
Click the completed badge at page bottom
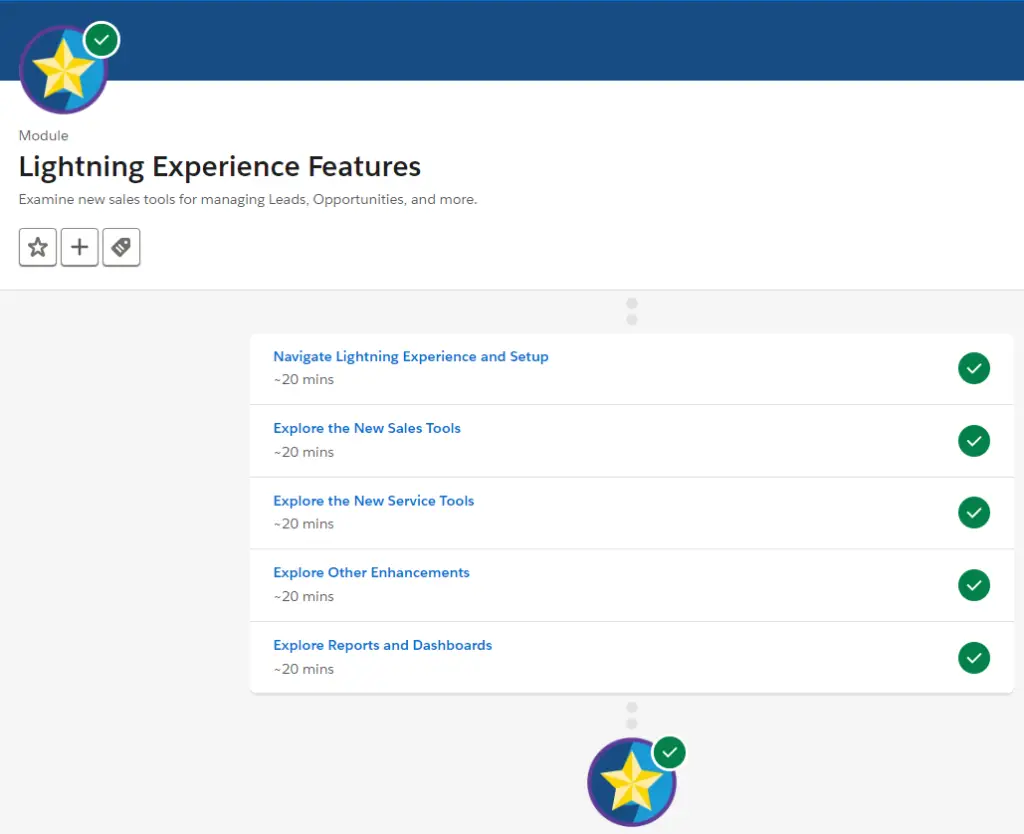(634, 781)
